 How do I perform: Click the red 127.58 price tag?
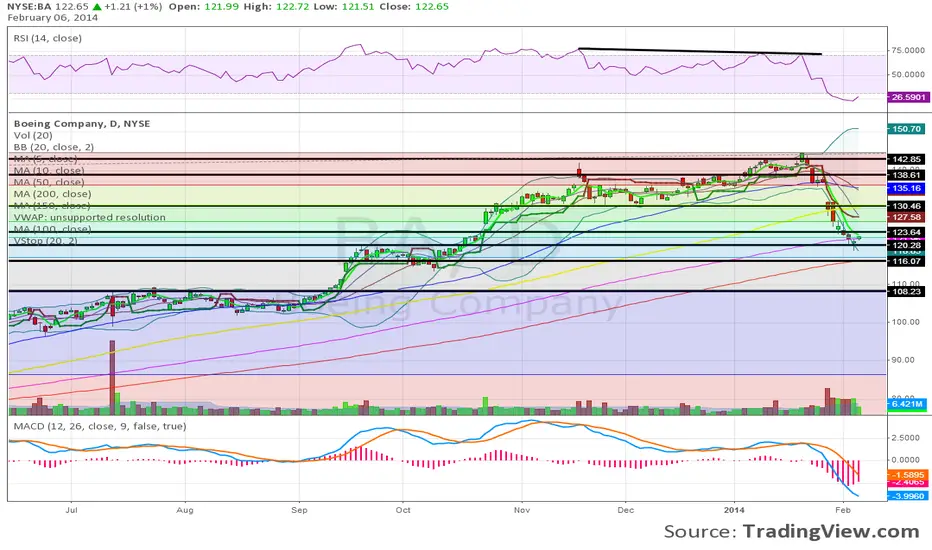[907, 218]
